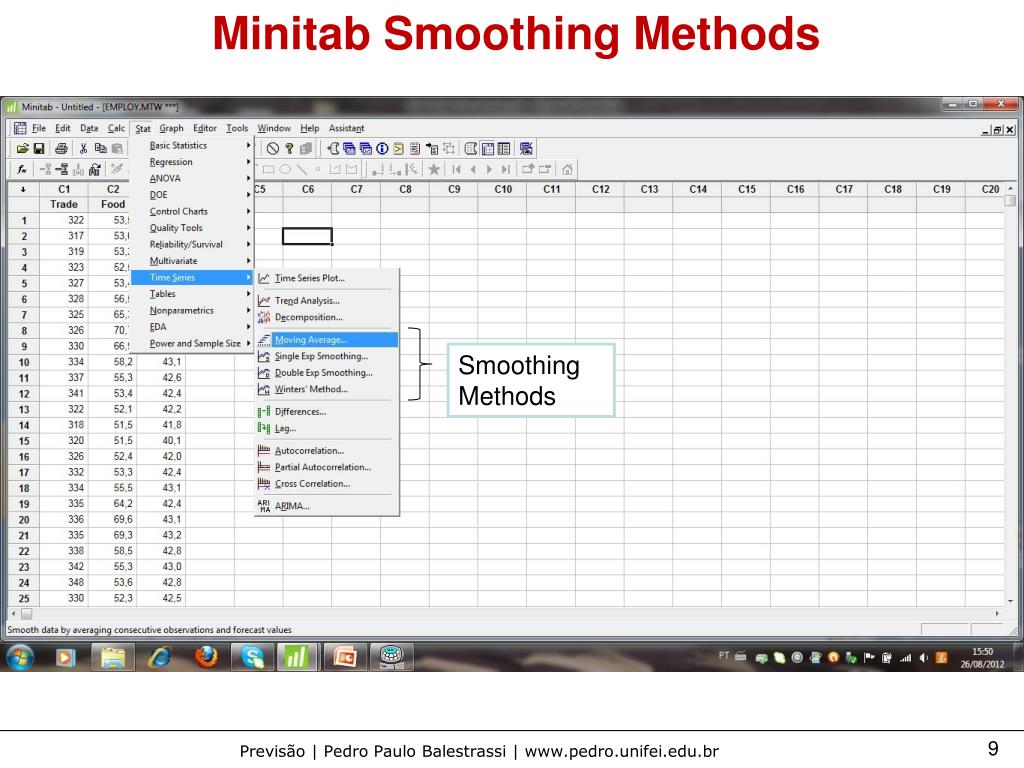Click the first-record navigation arrow icon

pos(456,170)
